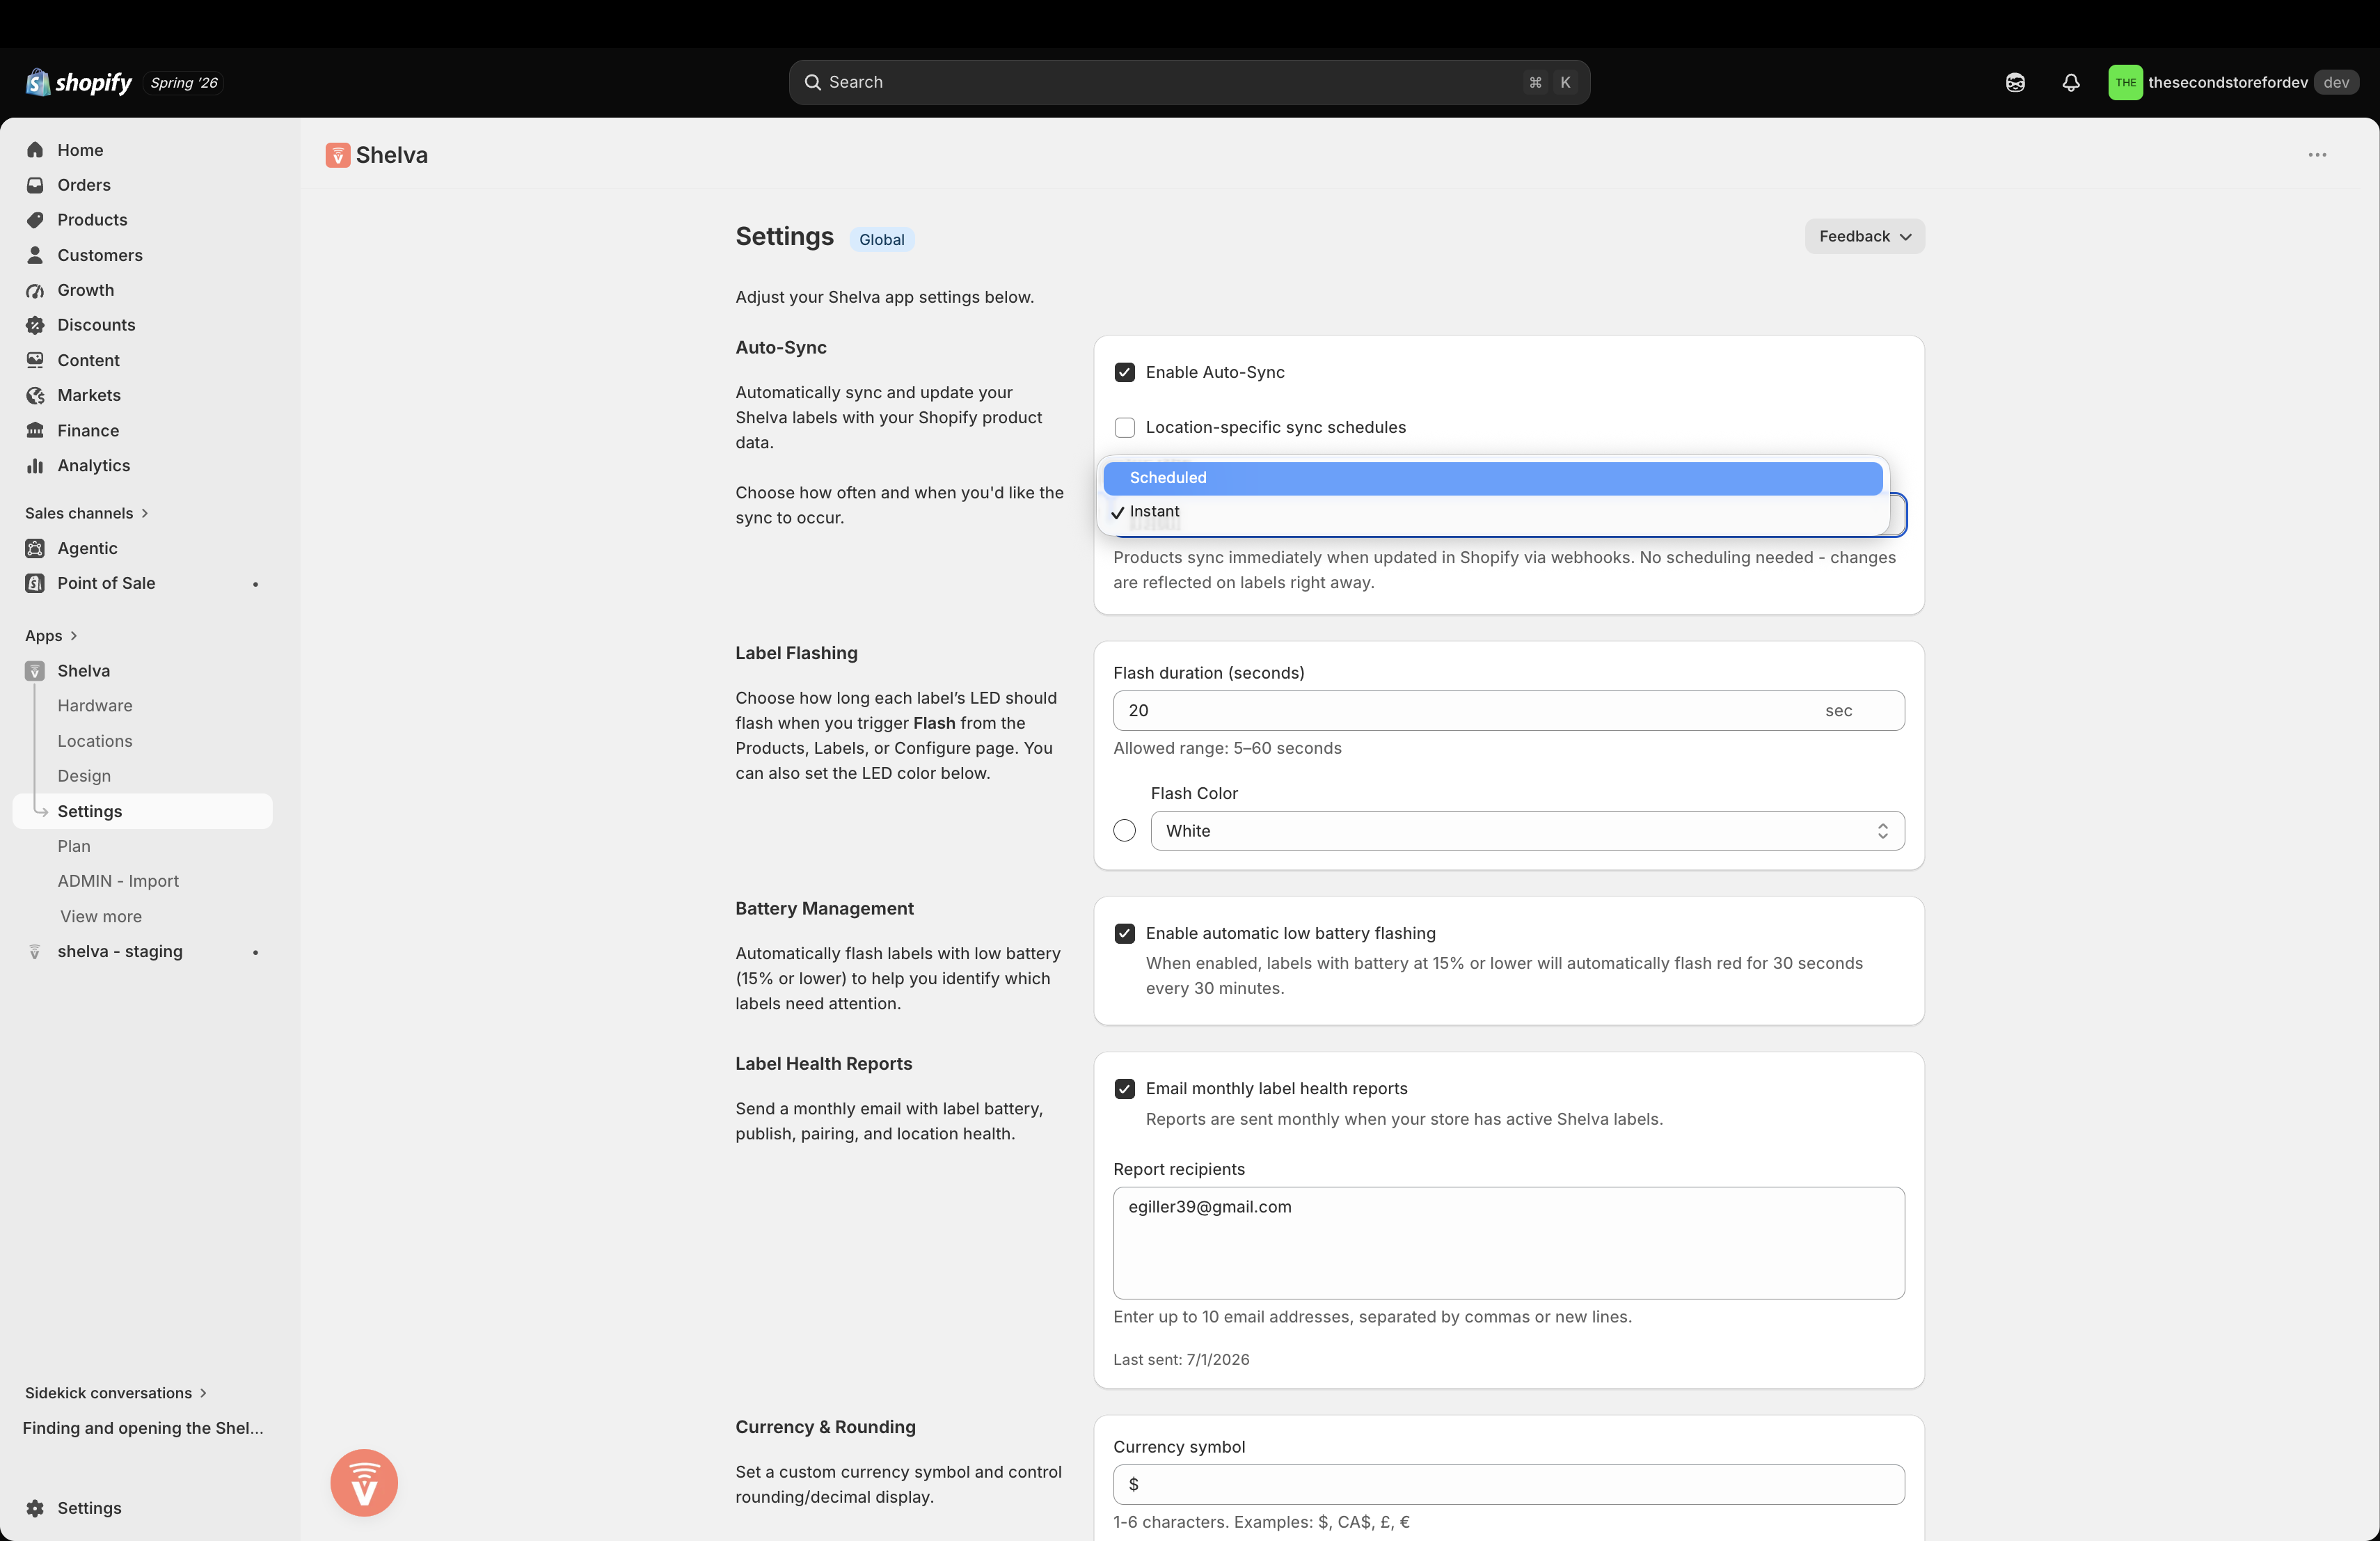Click the Global badge
This screenshot has height=1541, width=2380.
click(882, 239)
